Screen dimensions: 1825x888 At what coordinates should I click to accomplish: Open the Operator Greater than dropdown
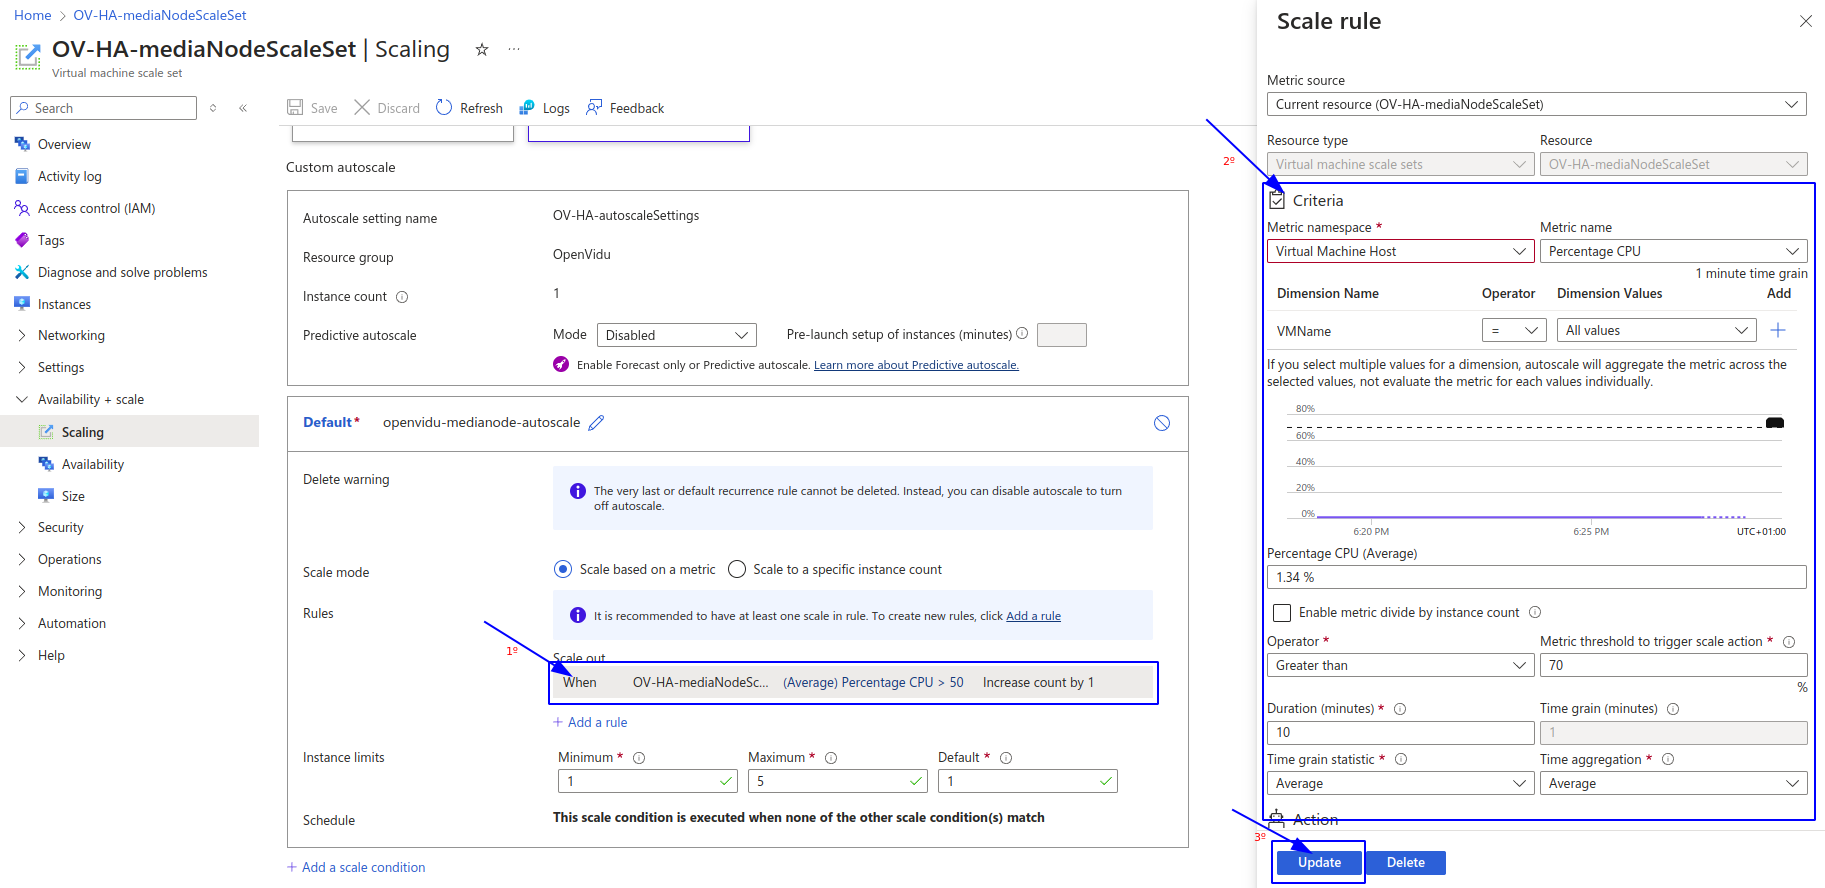pyautogui.click(x=1400, y=666)
